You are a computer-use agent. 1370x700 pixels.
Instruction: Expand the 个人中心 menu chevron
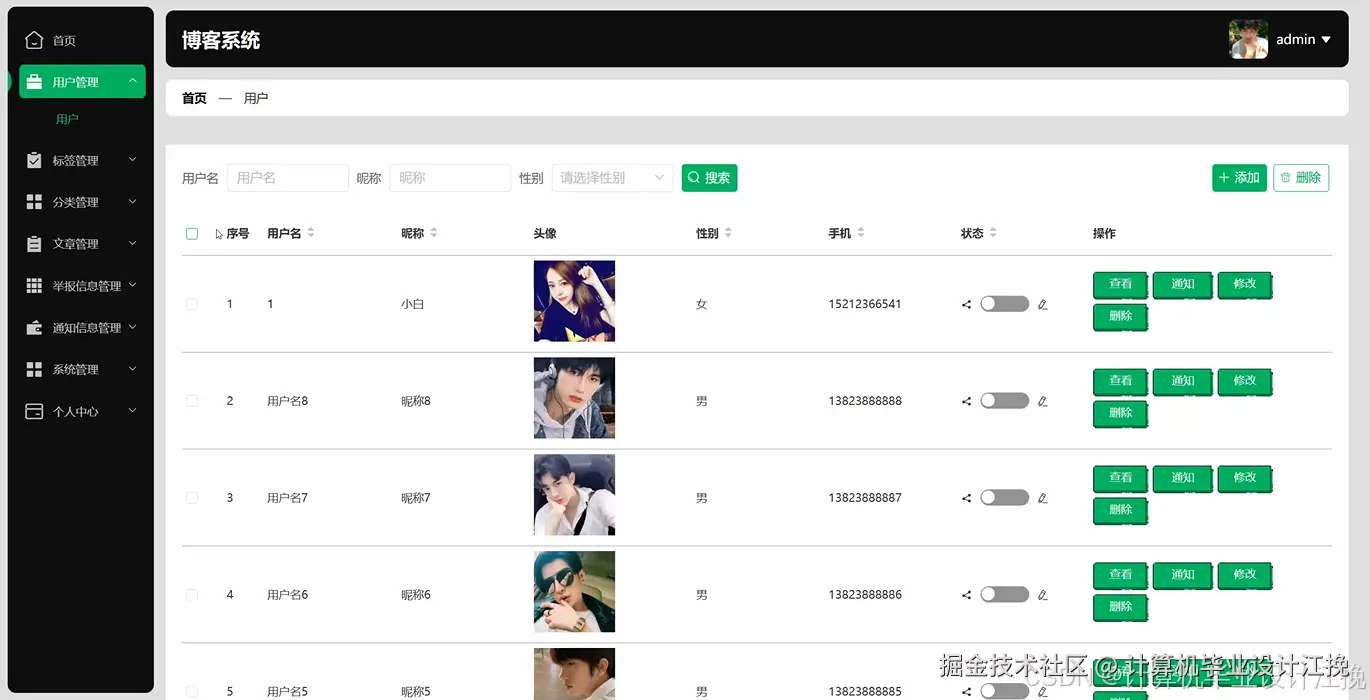(x=132, y=411)
